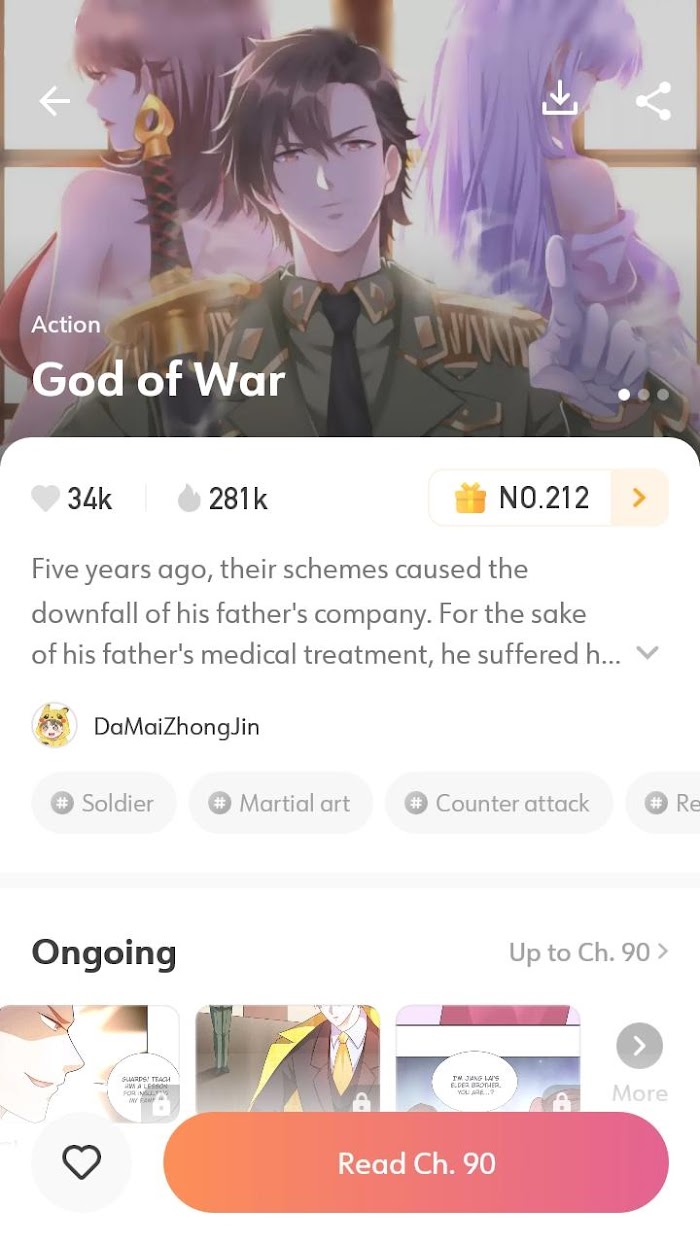The height and width of the screenshot is (1244, 700).
Task: Select the Martial art tag
Action: [281, 803]
